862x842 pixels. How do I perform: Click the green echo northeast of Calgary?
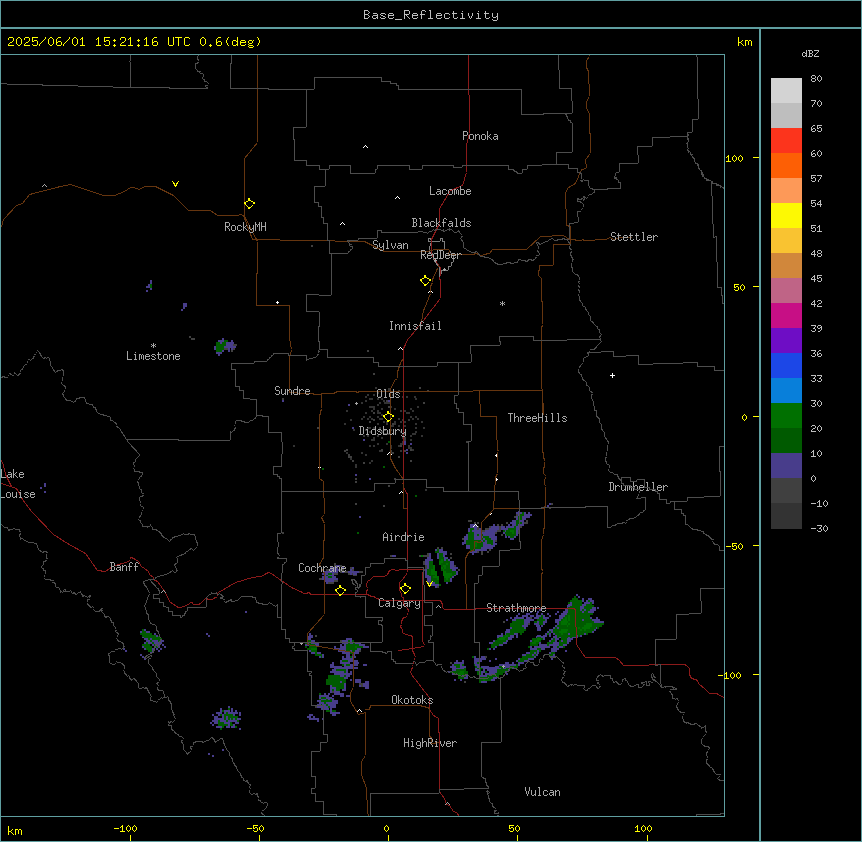click(441, 567)
